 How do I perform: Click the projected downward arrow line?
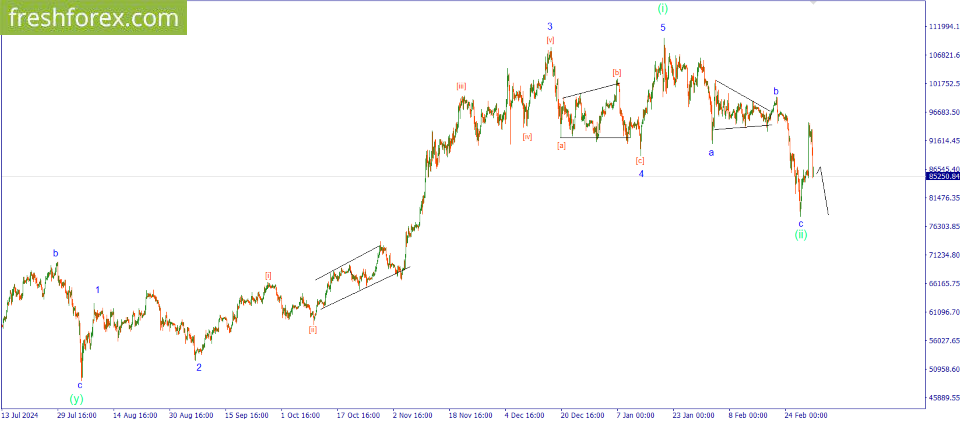click(824, 192)
